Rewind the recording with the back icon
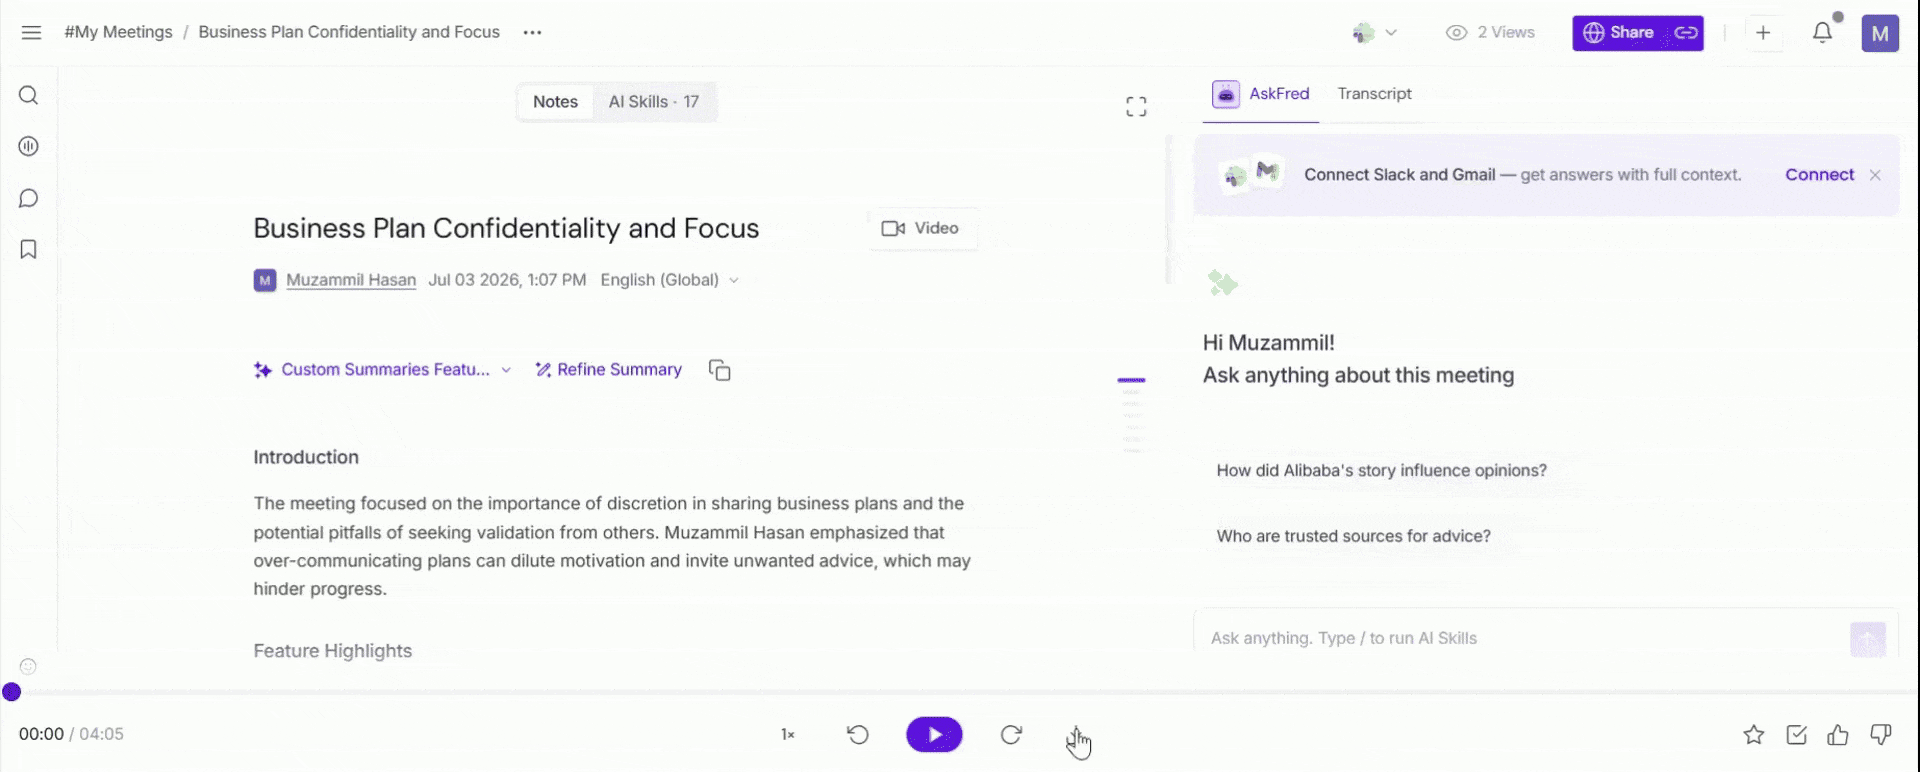Viewport: 1920px width, 772px height. click(858, 735)
